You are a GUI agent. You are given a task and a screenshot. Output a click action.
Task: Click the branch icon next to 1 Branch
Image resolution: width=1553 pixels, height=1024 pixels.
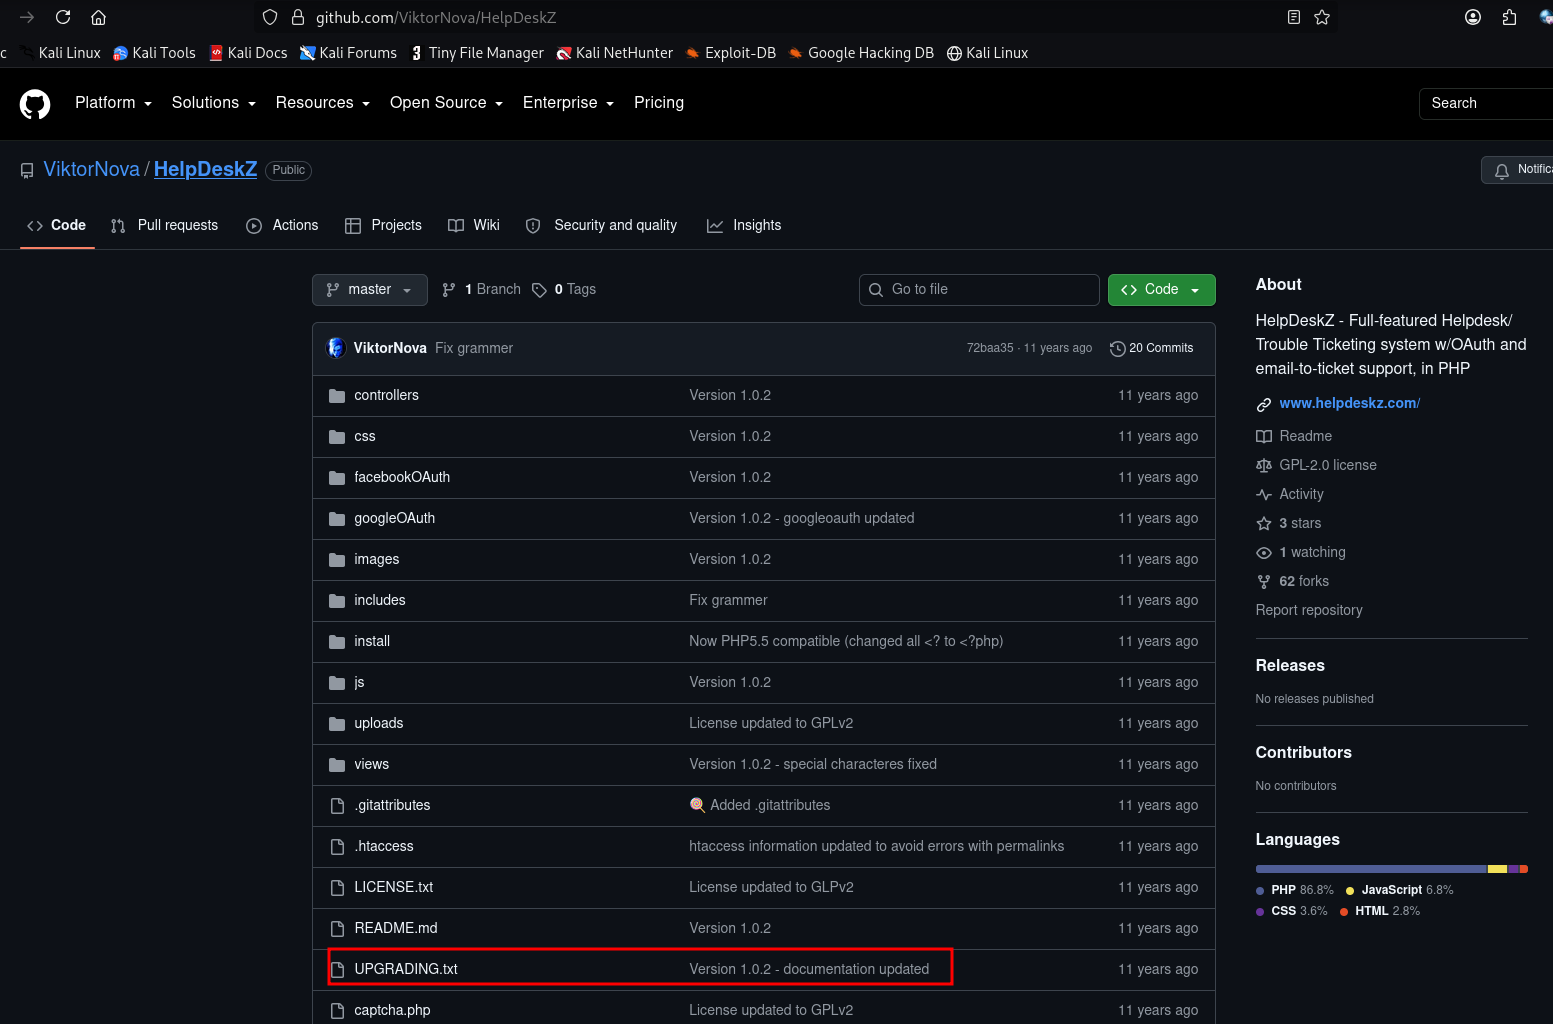tap(449, 290)
